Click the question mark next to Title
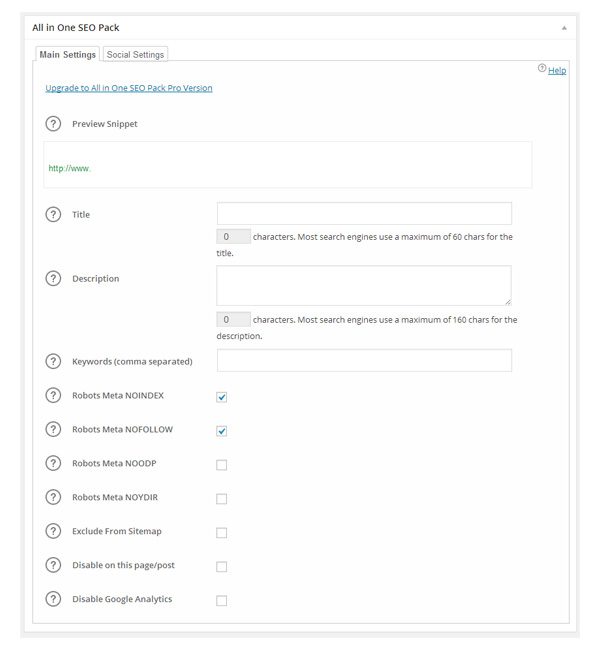Viewport: 600px width, 650px height. coord(53,214)
